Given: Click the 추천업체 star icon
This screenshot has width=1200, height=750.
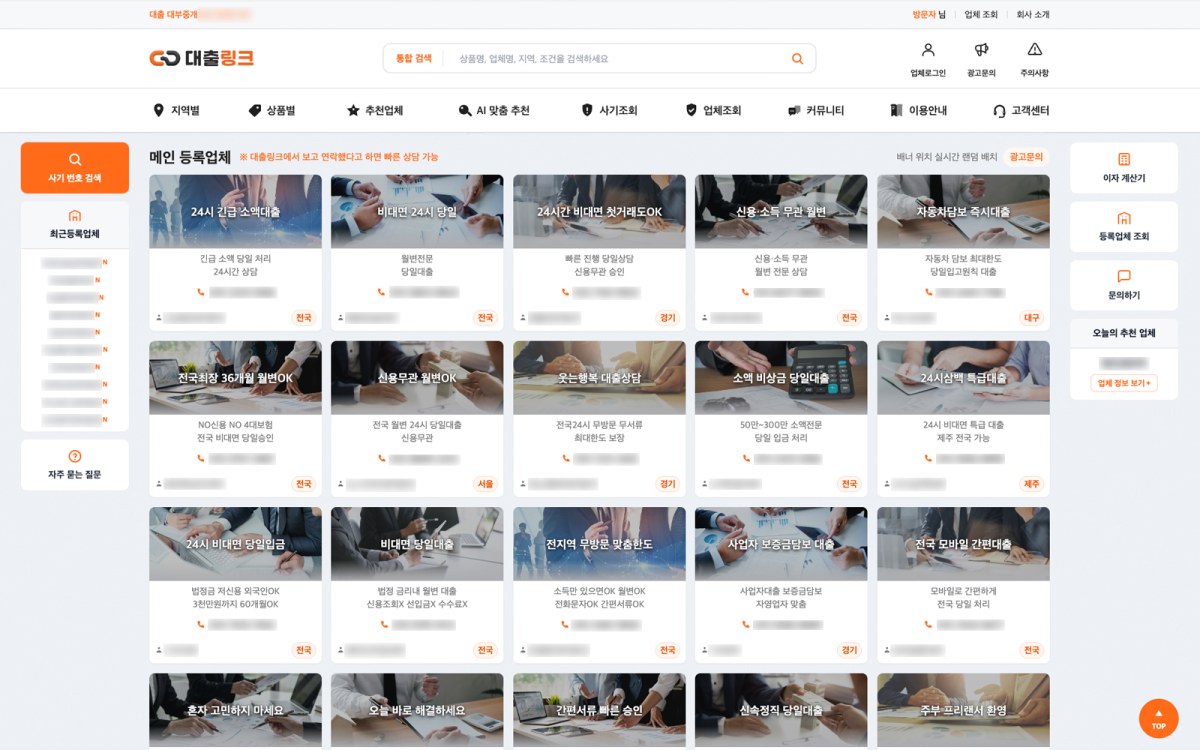Looking at the screenshot, I should [x=353, y=110].
